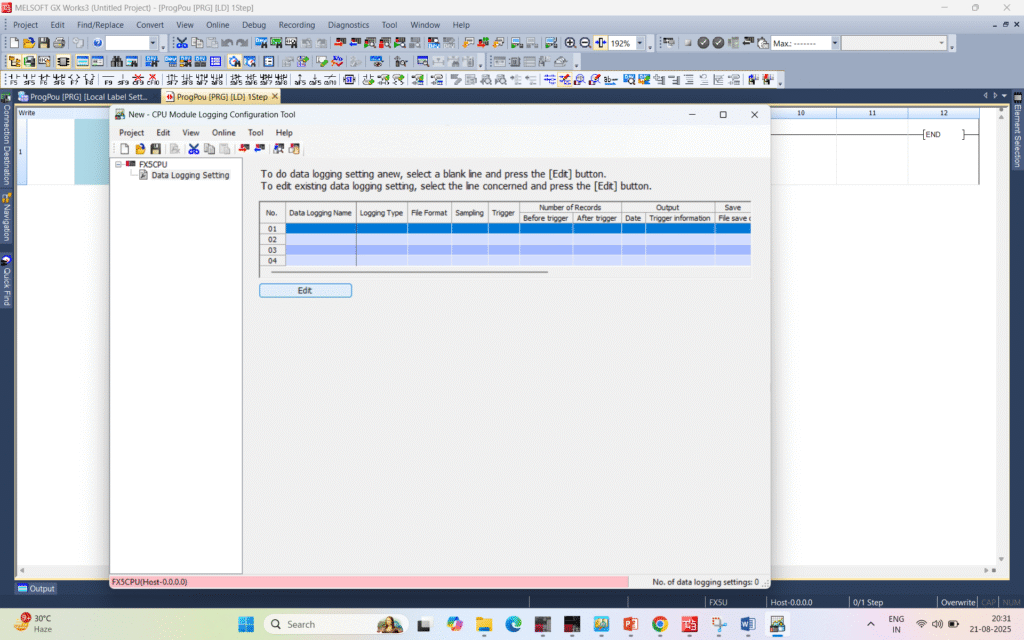
Task: Click Read from PLC icon in Logging Tool
Action: 260,149
